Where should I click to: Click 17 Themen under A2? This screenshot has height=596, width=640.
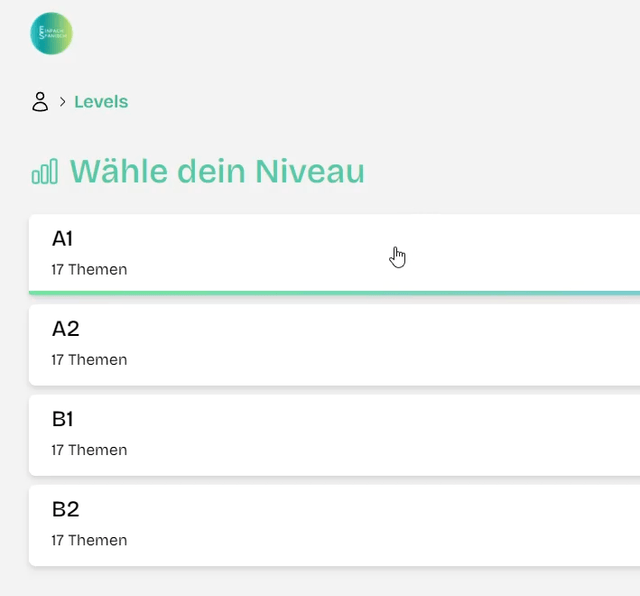pyautogui.click(x=89, y=360)
